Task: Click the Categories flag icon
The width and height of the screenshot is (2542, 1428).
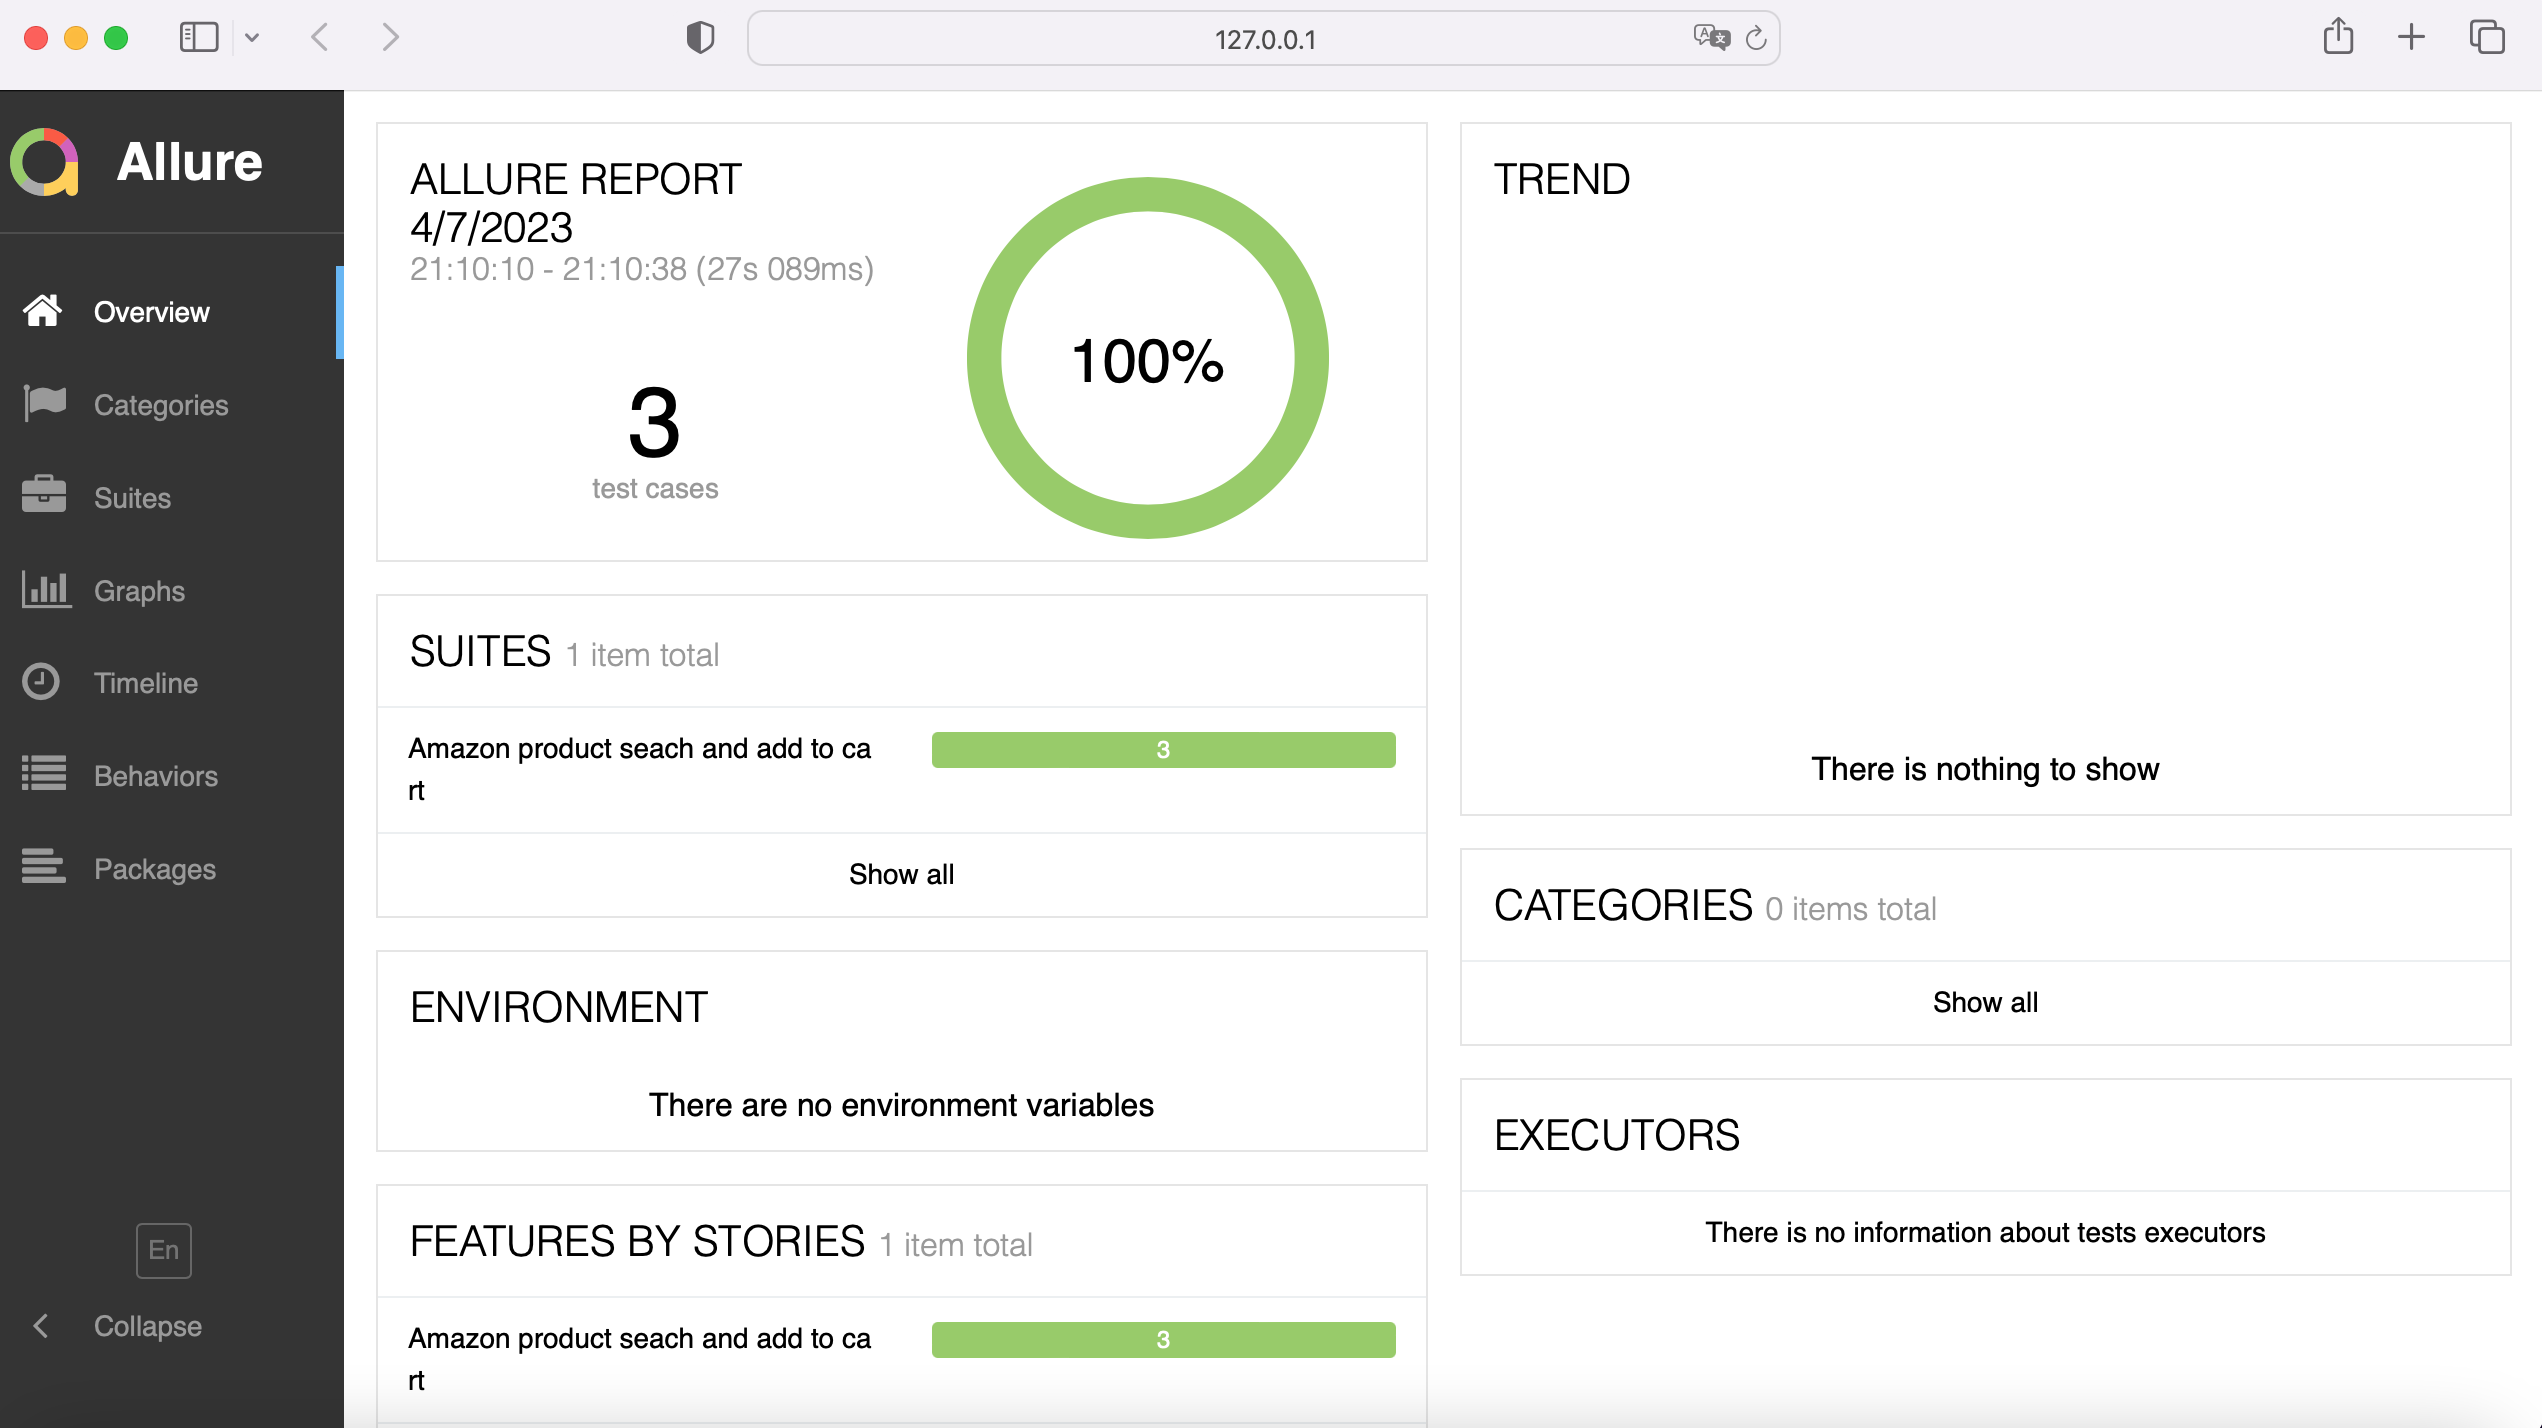Action: coord(44,404)
